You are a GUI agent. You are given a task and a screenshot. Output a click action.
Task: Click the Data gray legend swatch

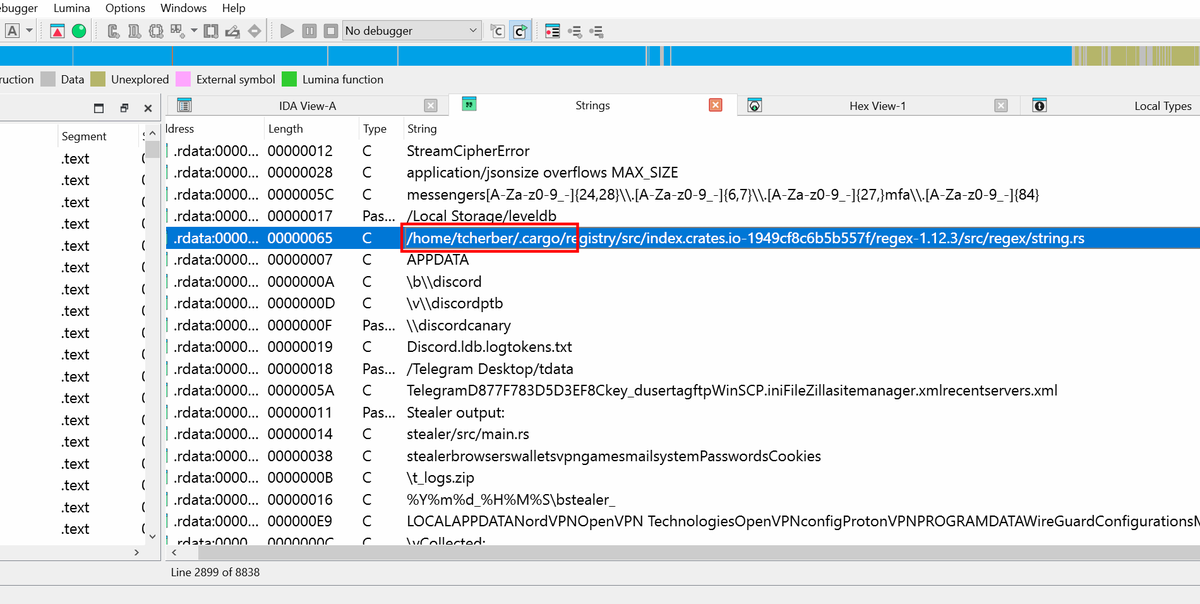click(48, 79)
